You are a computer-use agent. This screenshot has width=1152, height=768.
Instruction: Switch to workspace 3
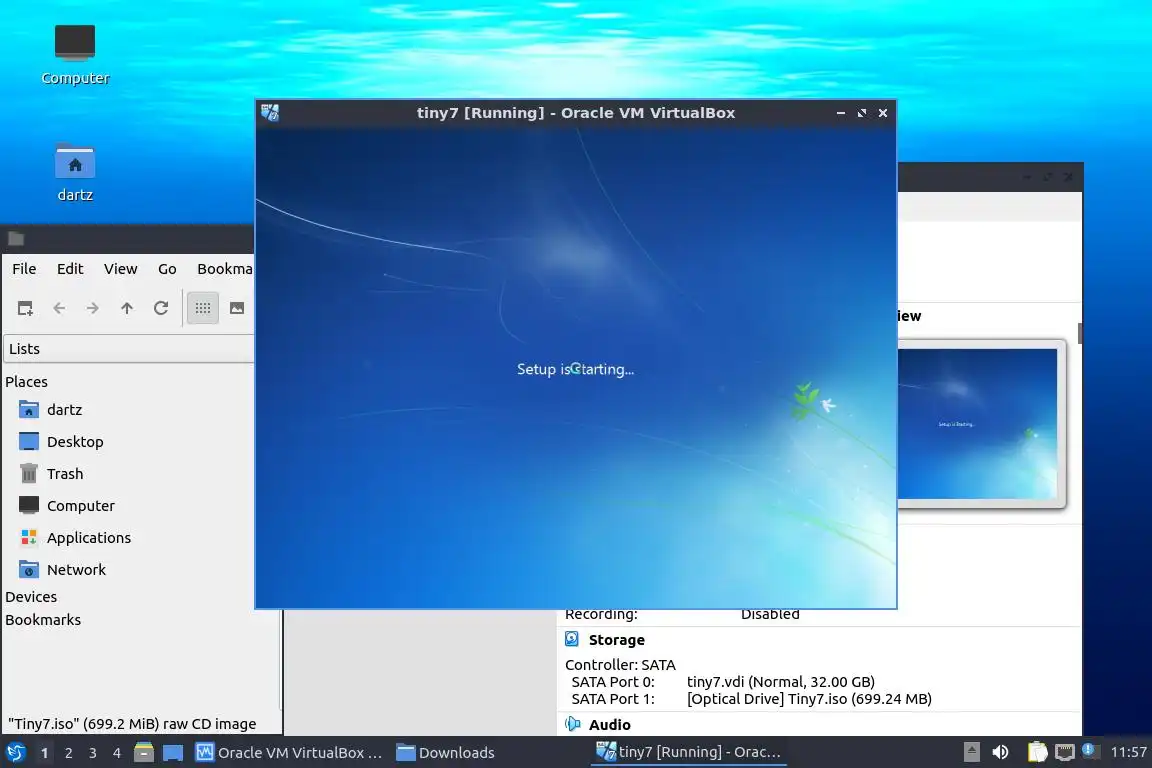(x=93, y=753)
